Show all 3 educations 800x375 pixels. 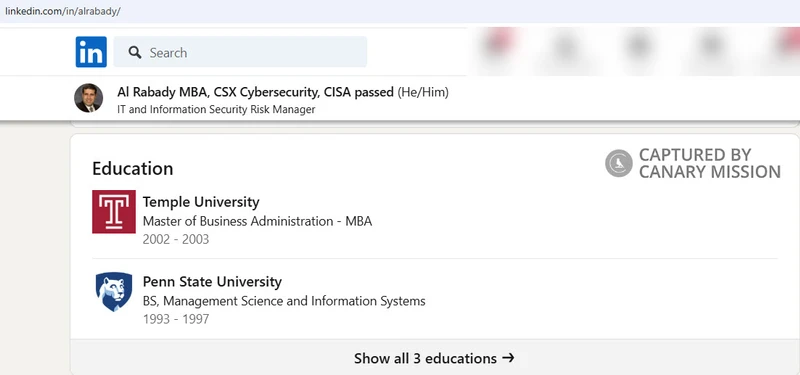tap(434, 358)
